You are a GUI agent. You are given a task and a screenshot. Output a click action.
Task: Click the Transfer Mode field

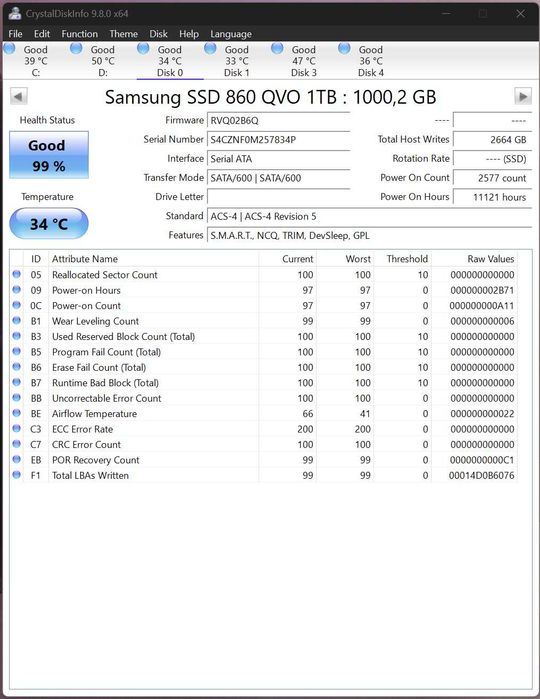pos(279,178)
